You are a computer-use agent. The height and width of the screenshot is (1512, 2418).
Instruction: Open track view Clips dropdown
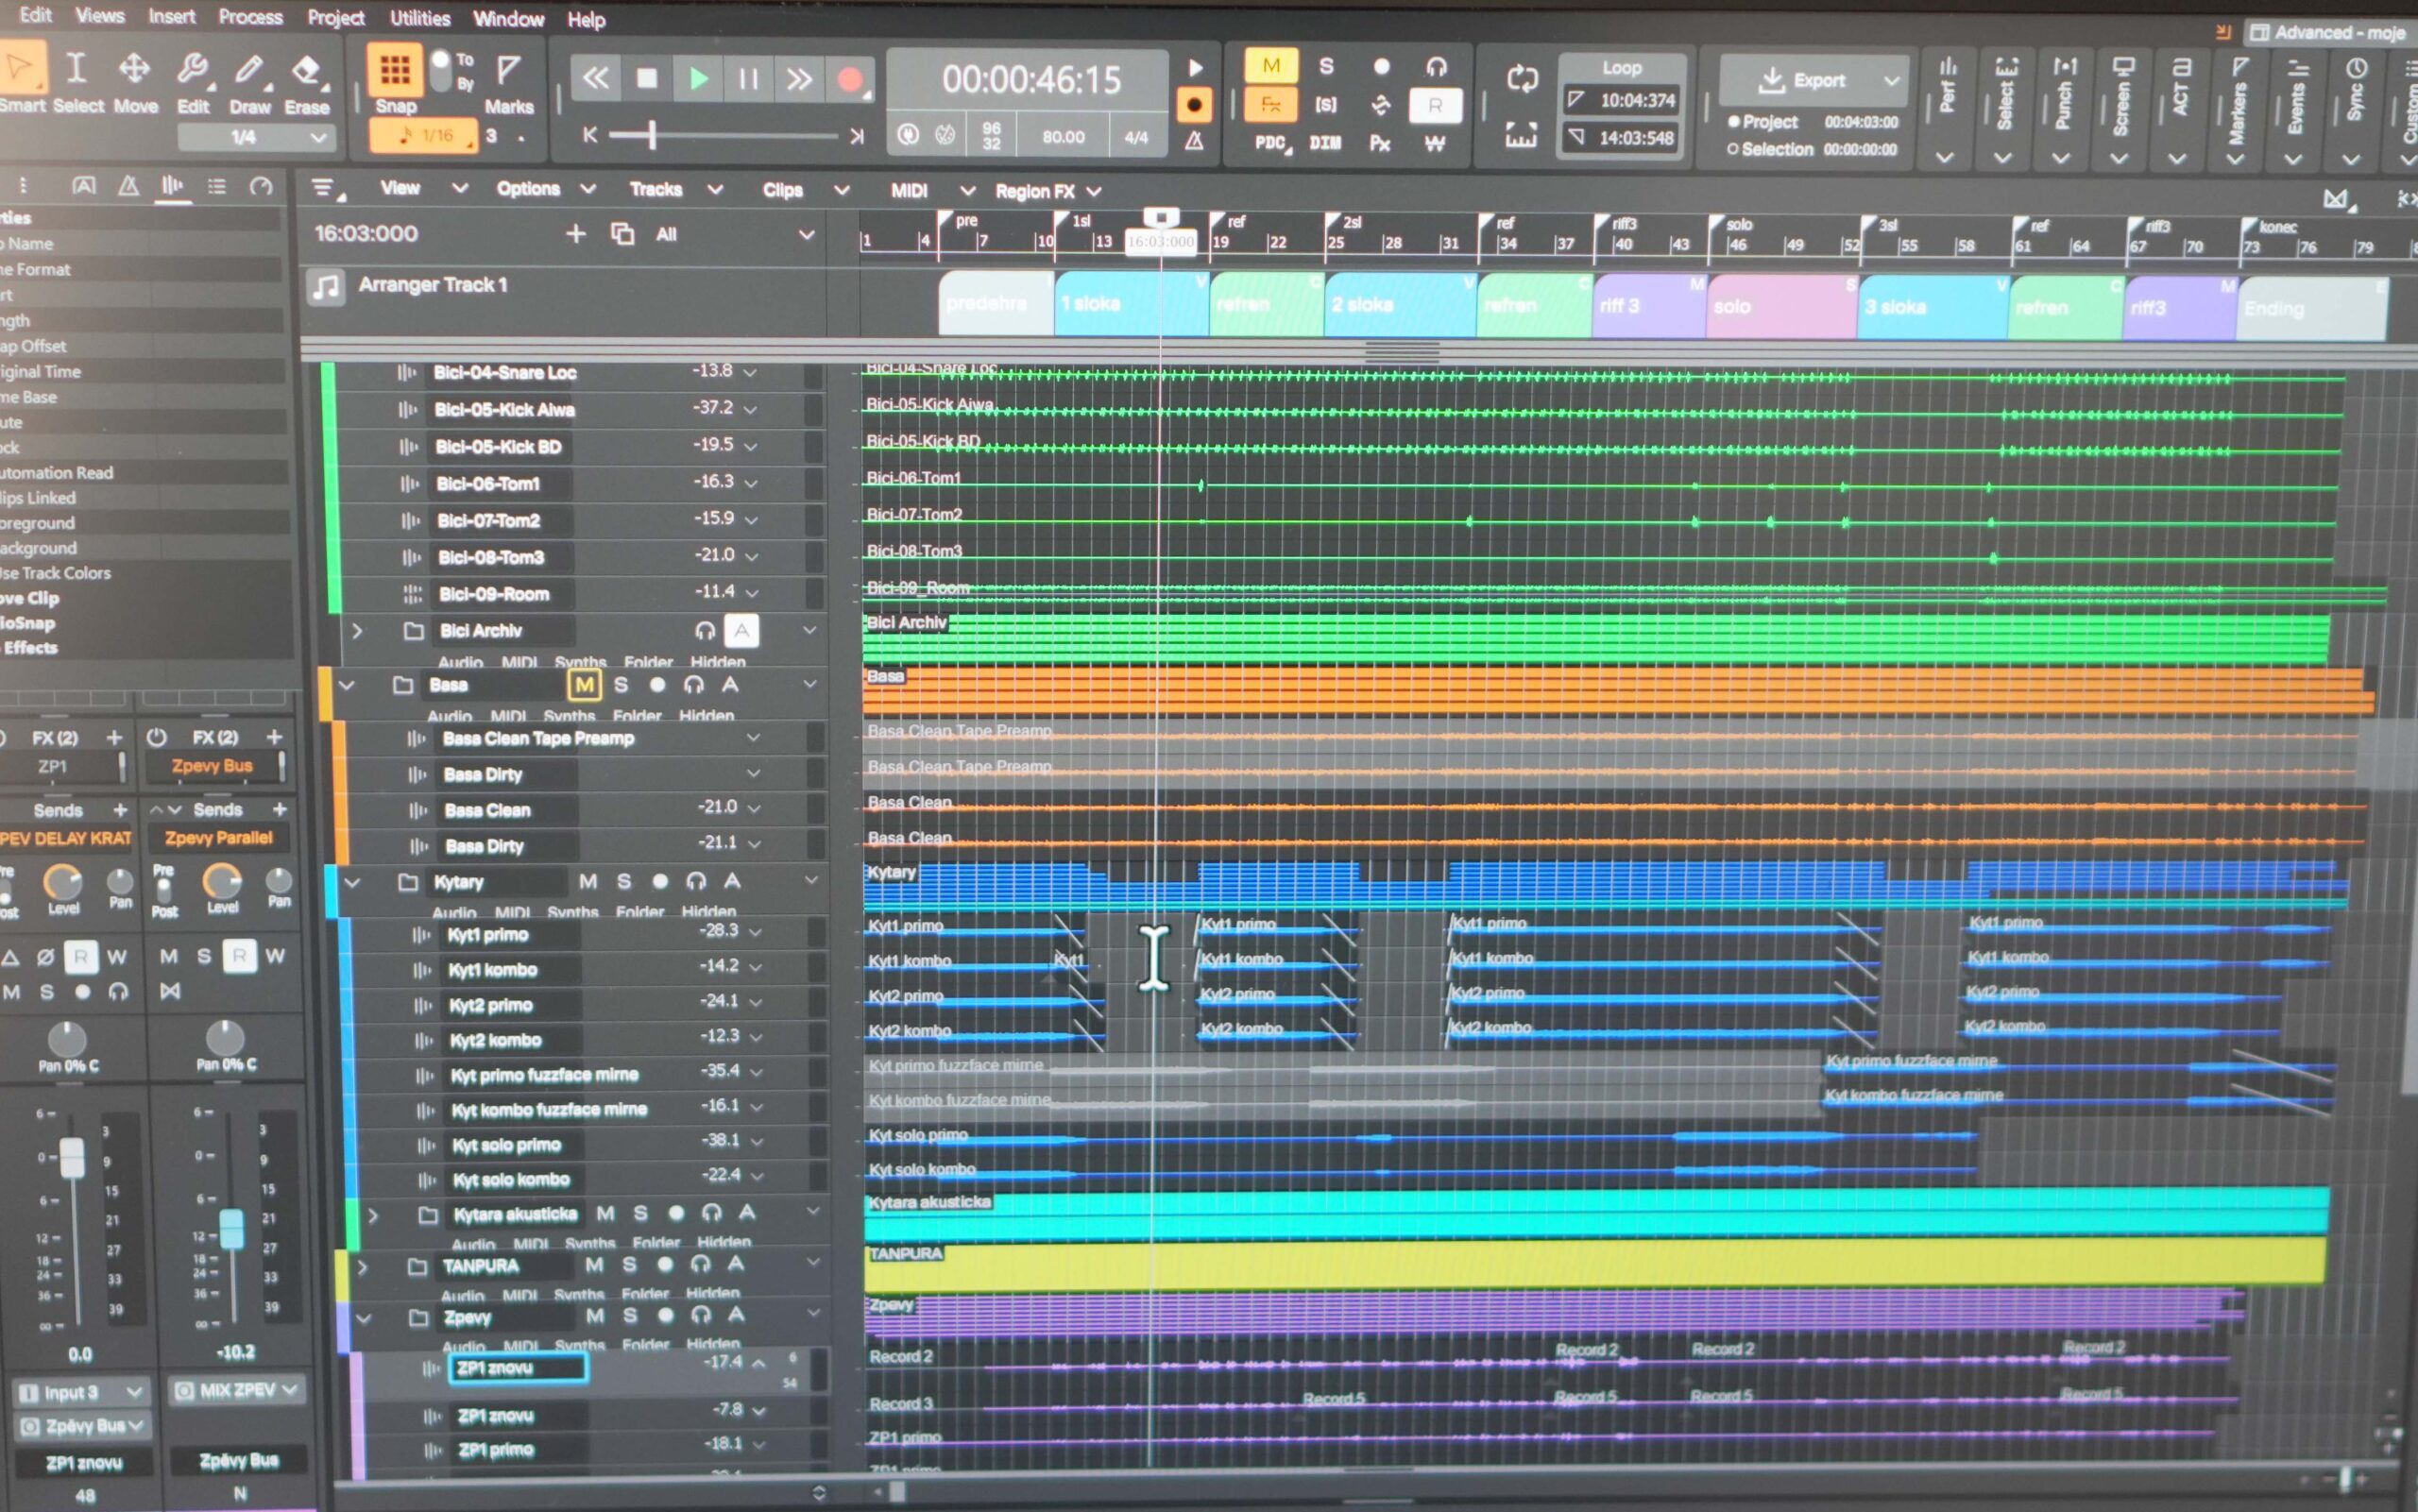pos(805,190)
